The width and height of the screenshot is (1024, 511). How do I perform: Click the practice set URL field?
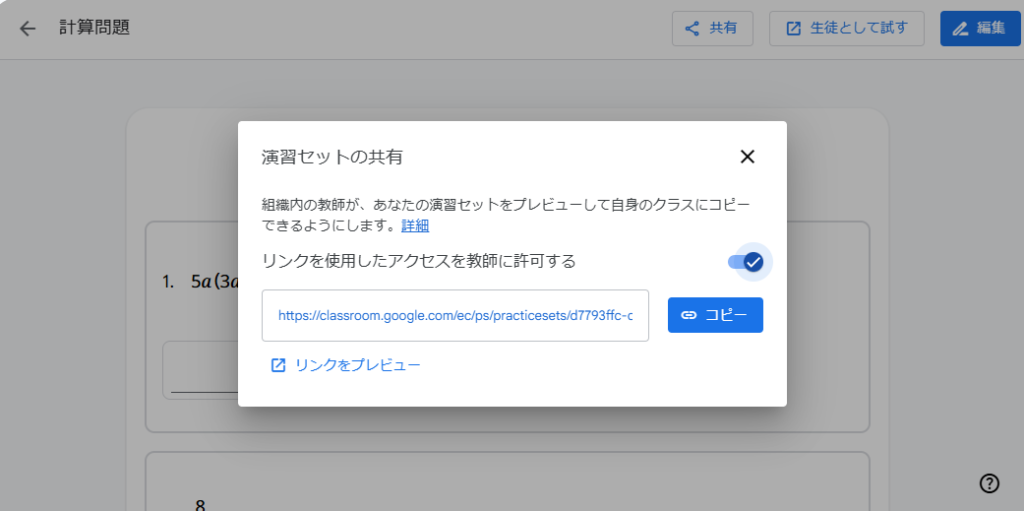point(455,316)
